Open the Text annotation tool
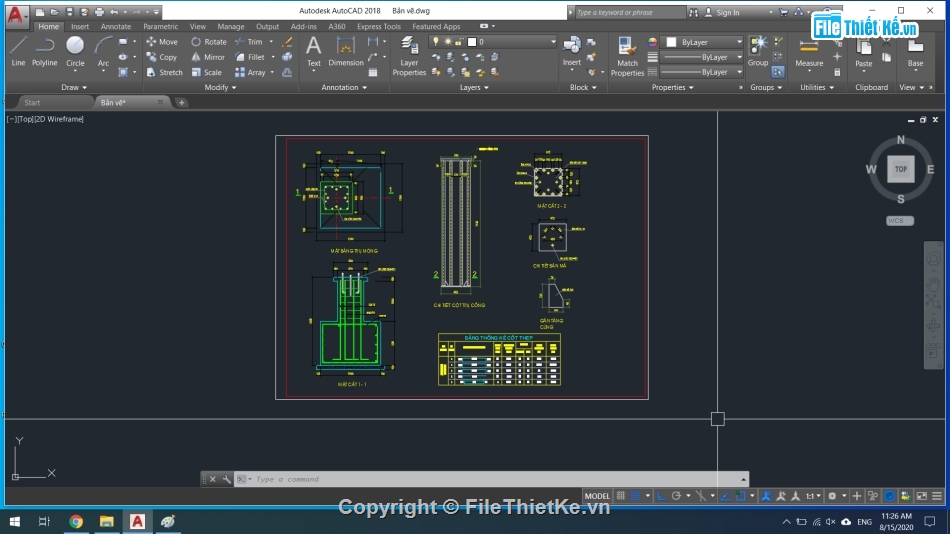The image size is (950, 534). click(313, 52)
